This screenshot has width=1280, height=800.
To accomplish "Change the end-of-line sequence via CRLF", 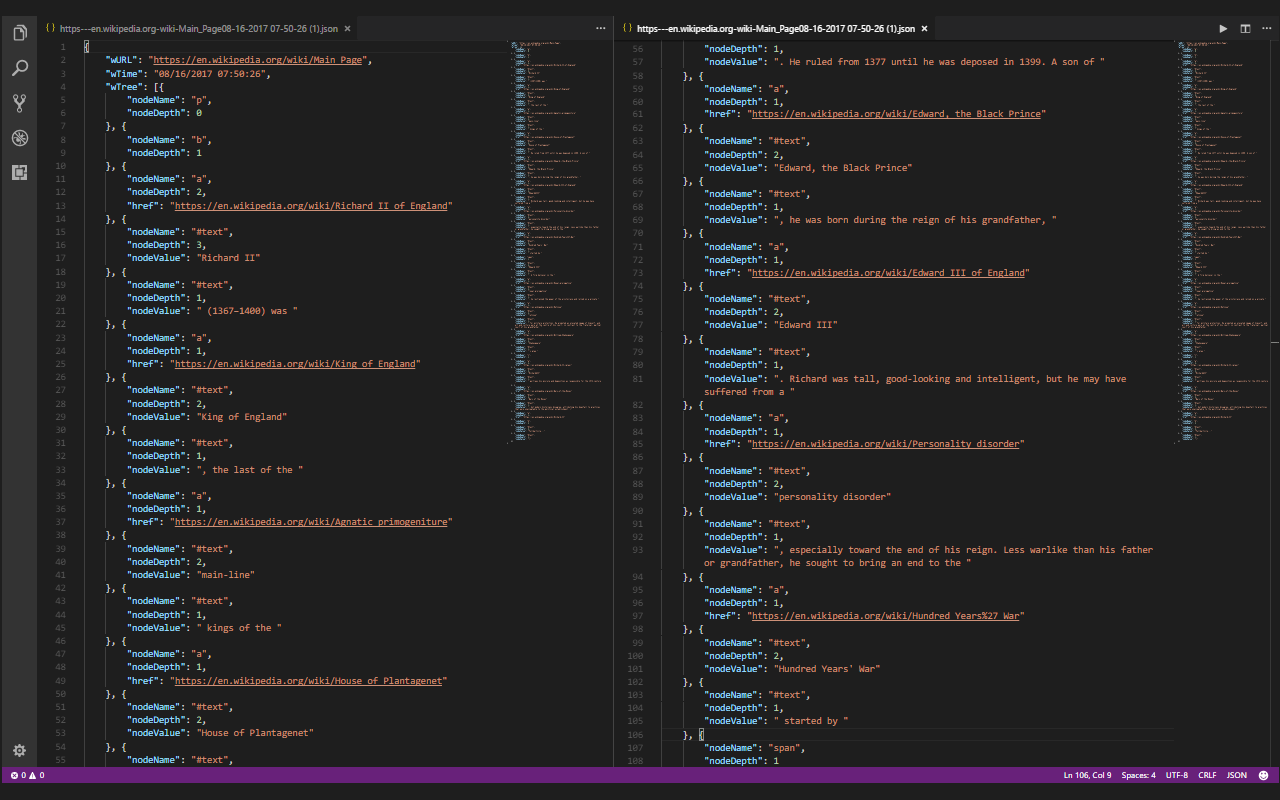I will coord(1207,775).
